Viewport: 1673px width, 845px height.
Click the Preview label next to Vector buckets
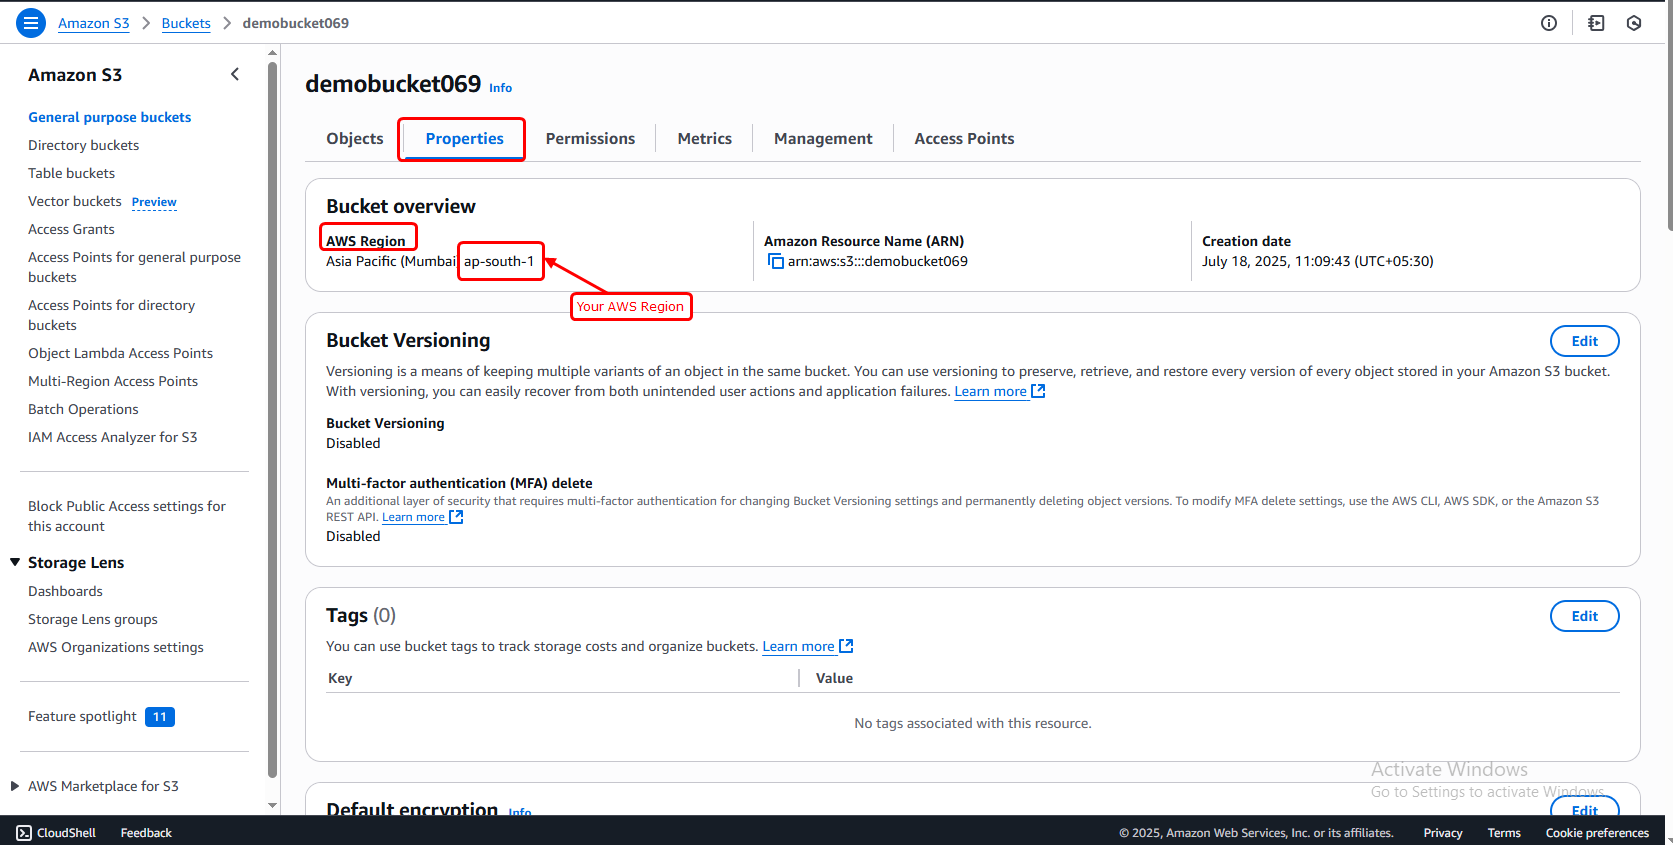(154, 202)
